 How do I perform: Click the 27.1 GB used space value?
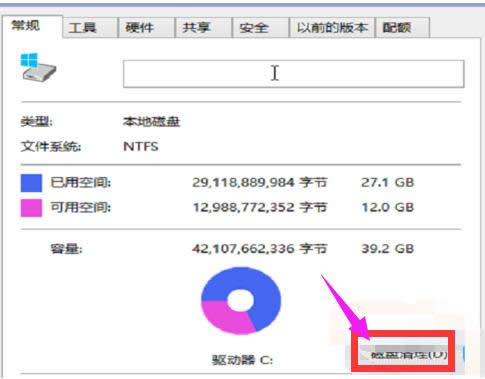pos(388,183)
